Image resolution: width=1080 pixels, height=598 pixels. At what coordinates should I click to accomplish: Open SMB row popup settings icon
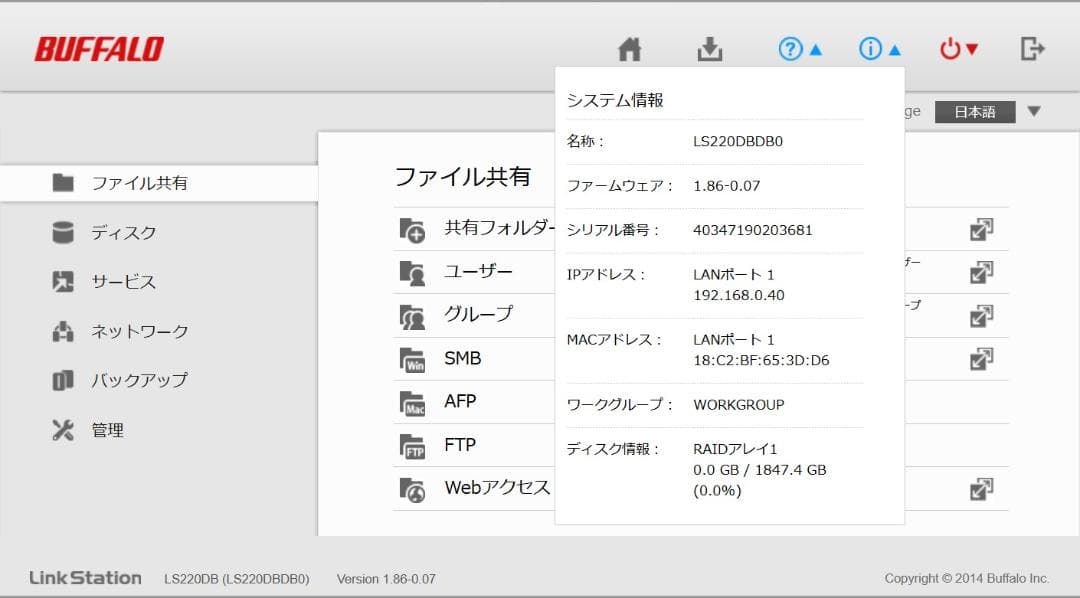(982, 359)
